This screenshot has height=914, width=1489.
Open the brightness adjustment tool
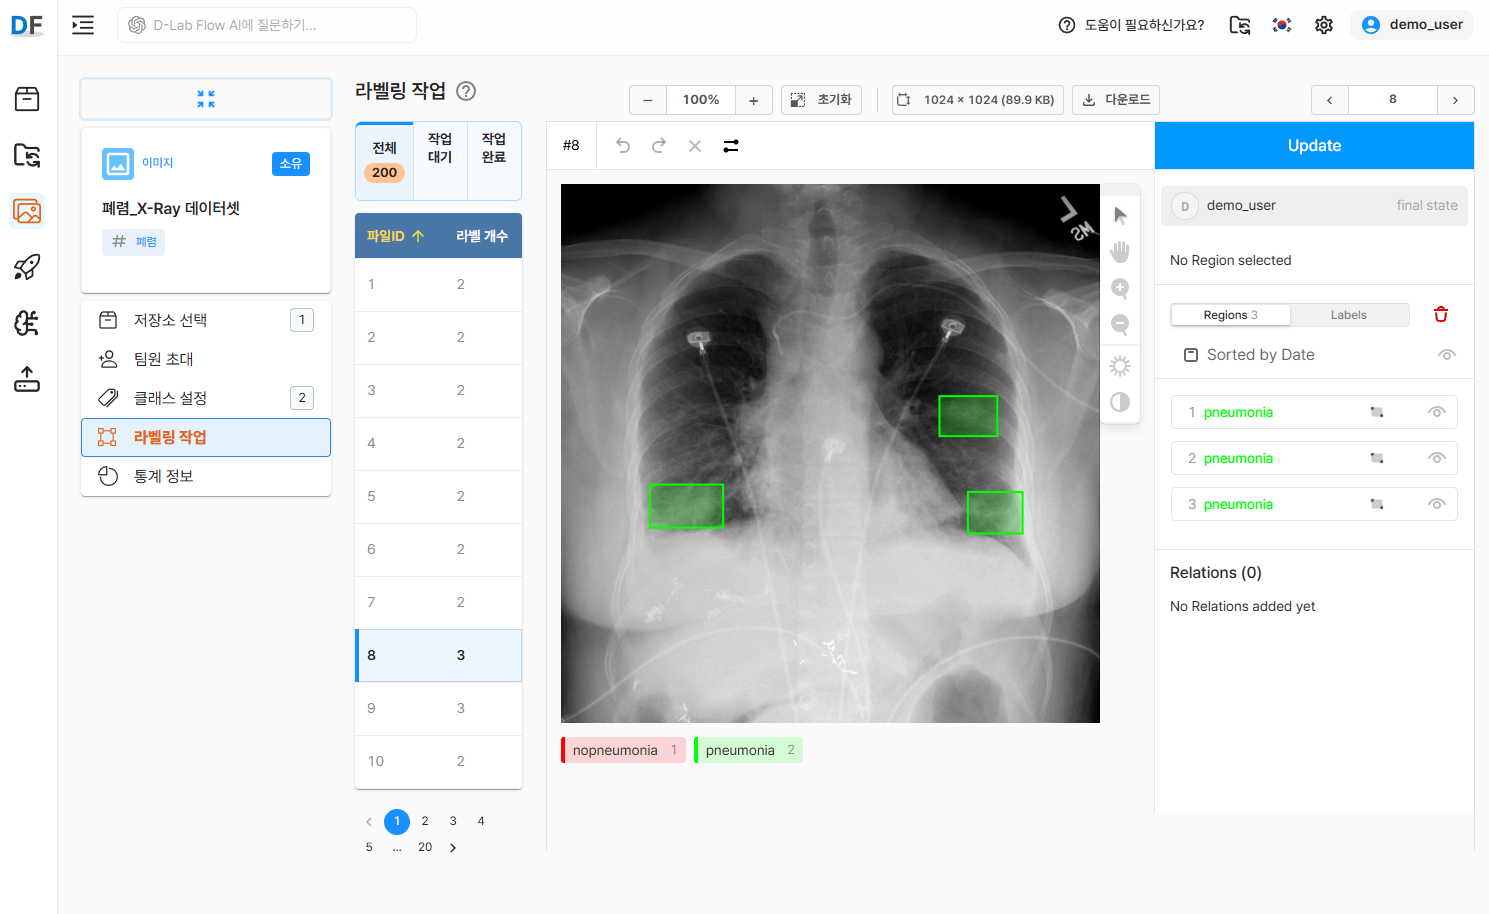1120,366
